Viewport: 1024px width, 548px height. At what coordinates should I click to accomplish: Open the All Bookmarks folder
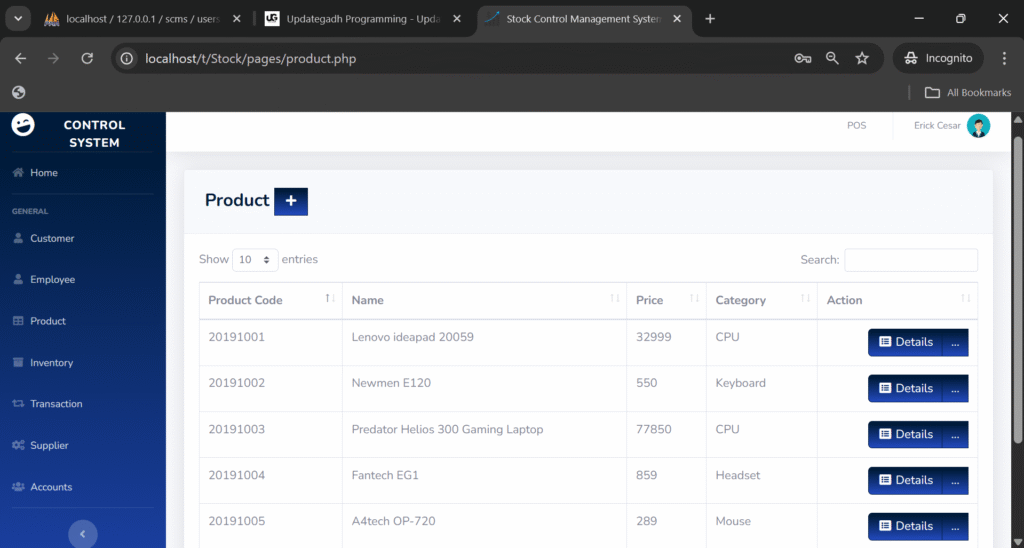point(968,92)
